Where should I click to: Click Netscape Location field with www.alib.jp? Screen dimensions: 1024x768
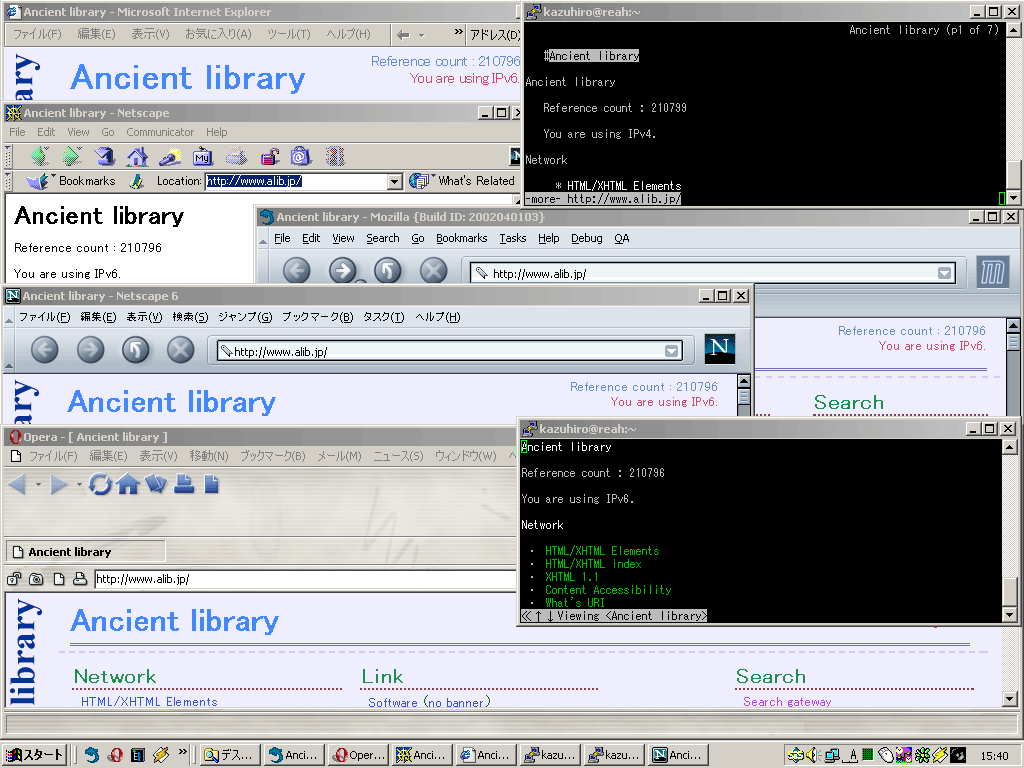click(296, 182)
